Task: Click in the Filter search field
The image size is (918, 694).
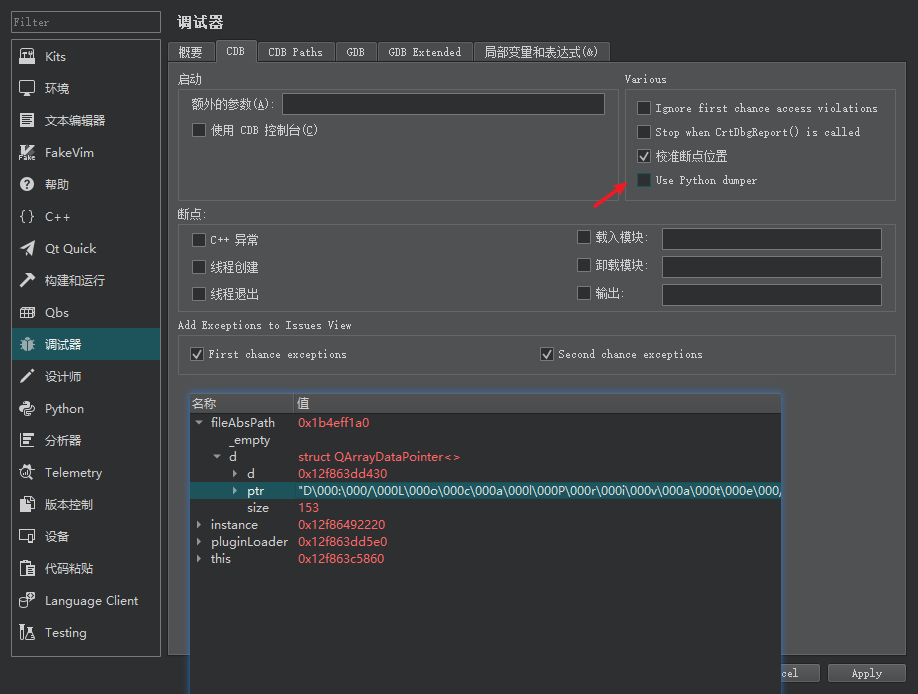Action: pyautogui.click(x=86, y=22)
